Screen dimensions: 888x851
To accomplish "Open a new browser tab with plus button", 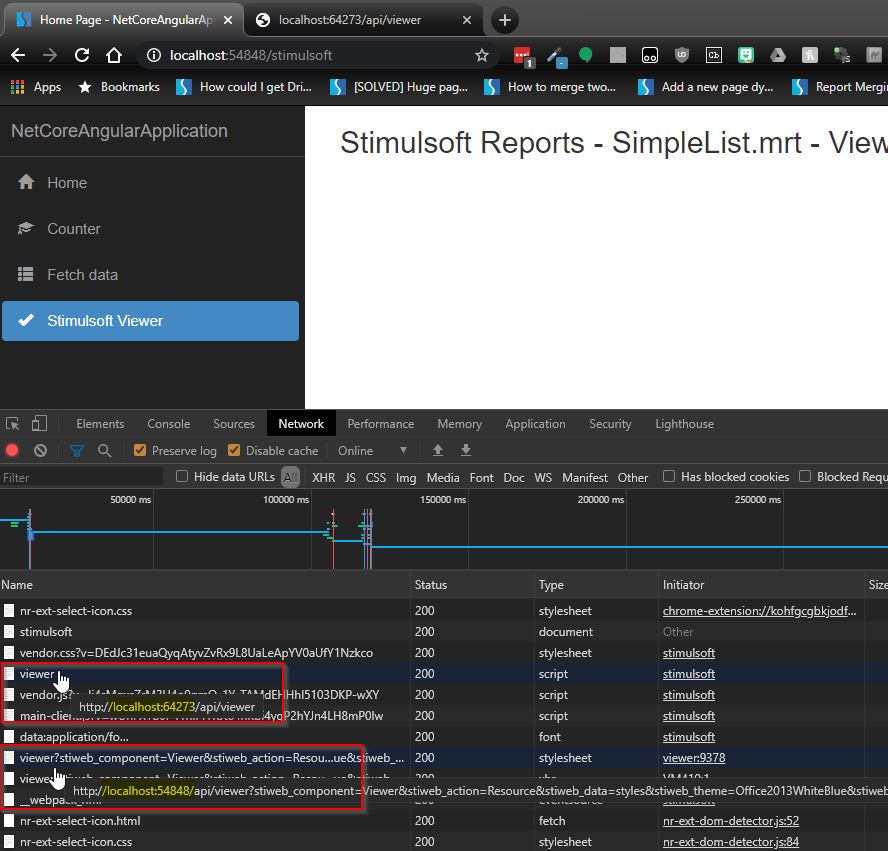I will click(x=504, y=20).
